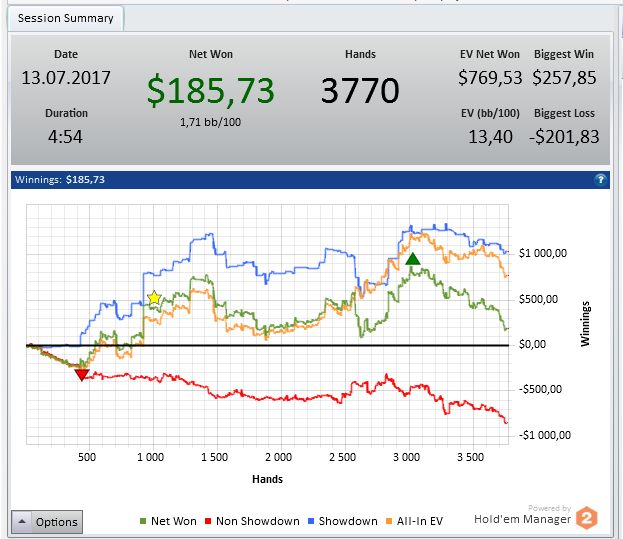Click the Hold'em Manager 2 logo

pos(587,518)
